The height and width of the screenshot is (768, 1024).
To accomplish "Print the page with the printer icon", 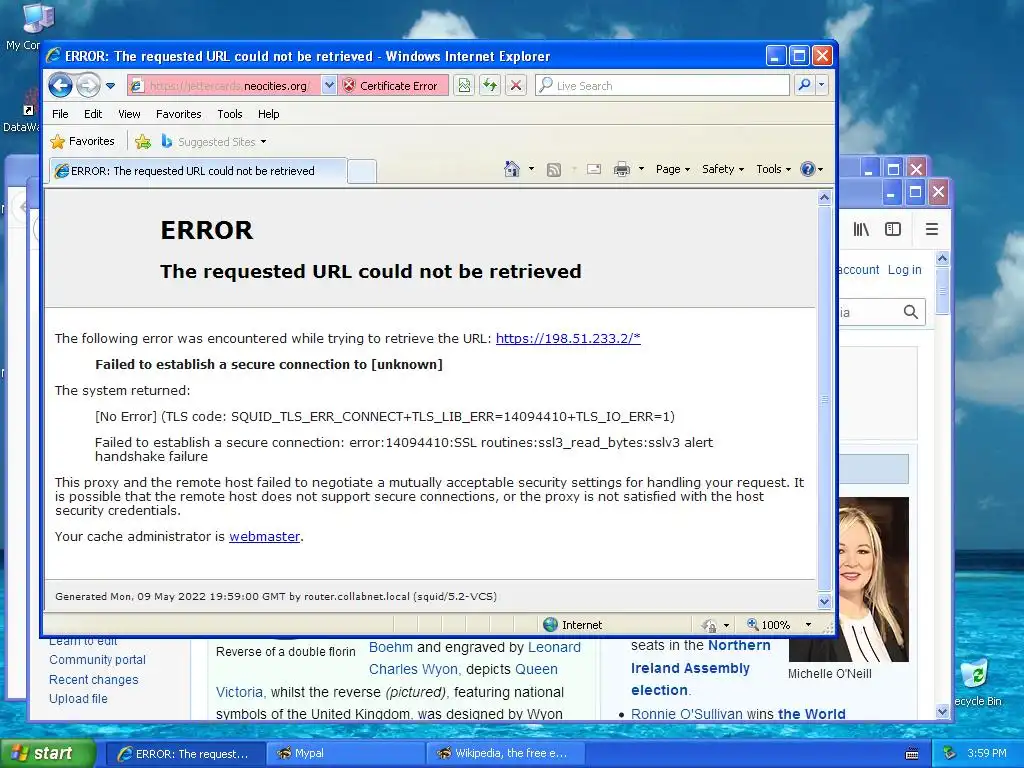I will 622,170.
